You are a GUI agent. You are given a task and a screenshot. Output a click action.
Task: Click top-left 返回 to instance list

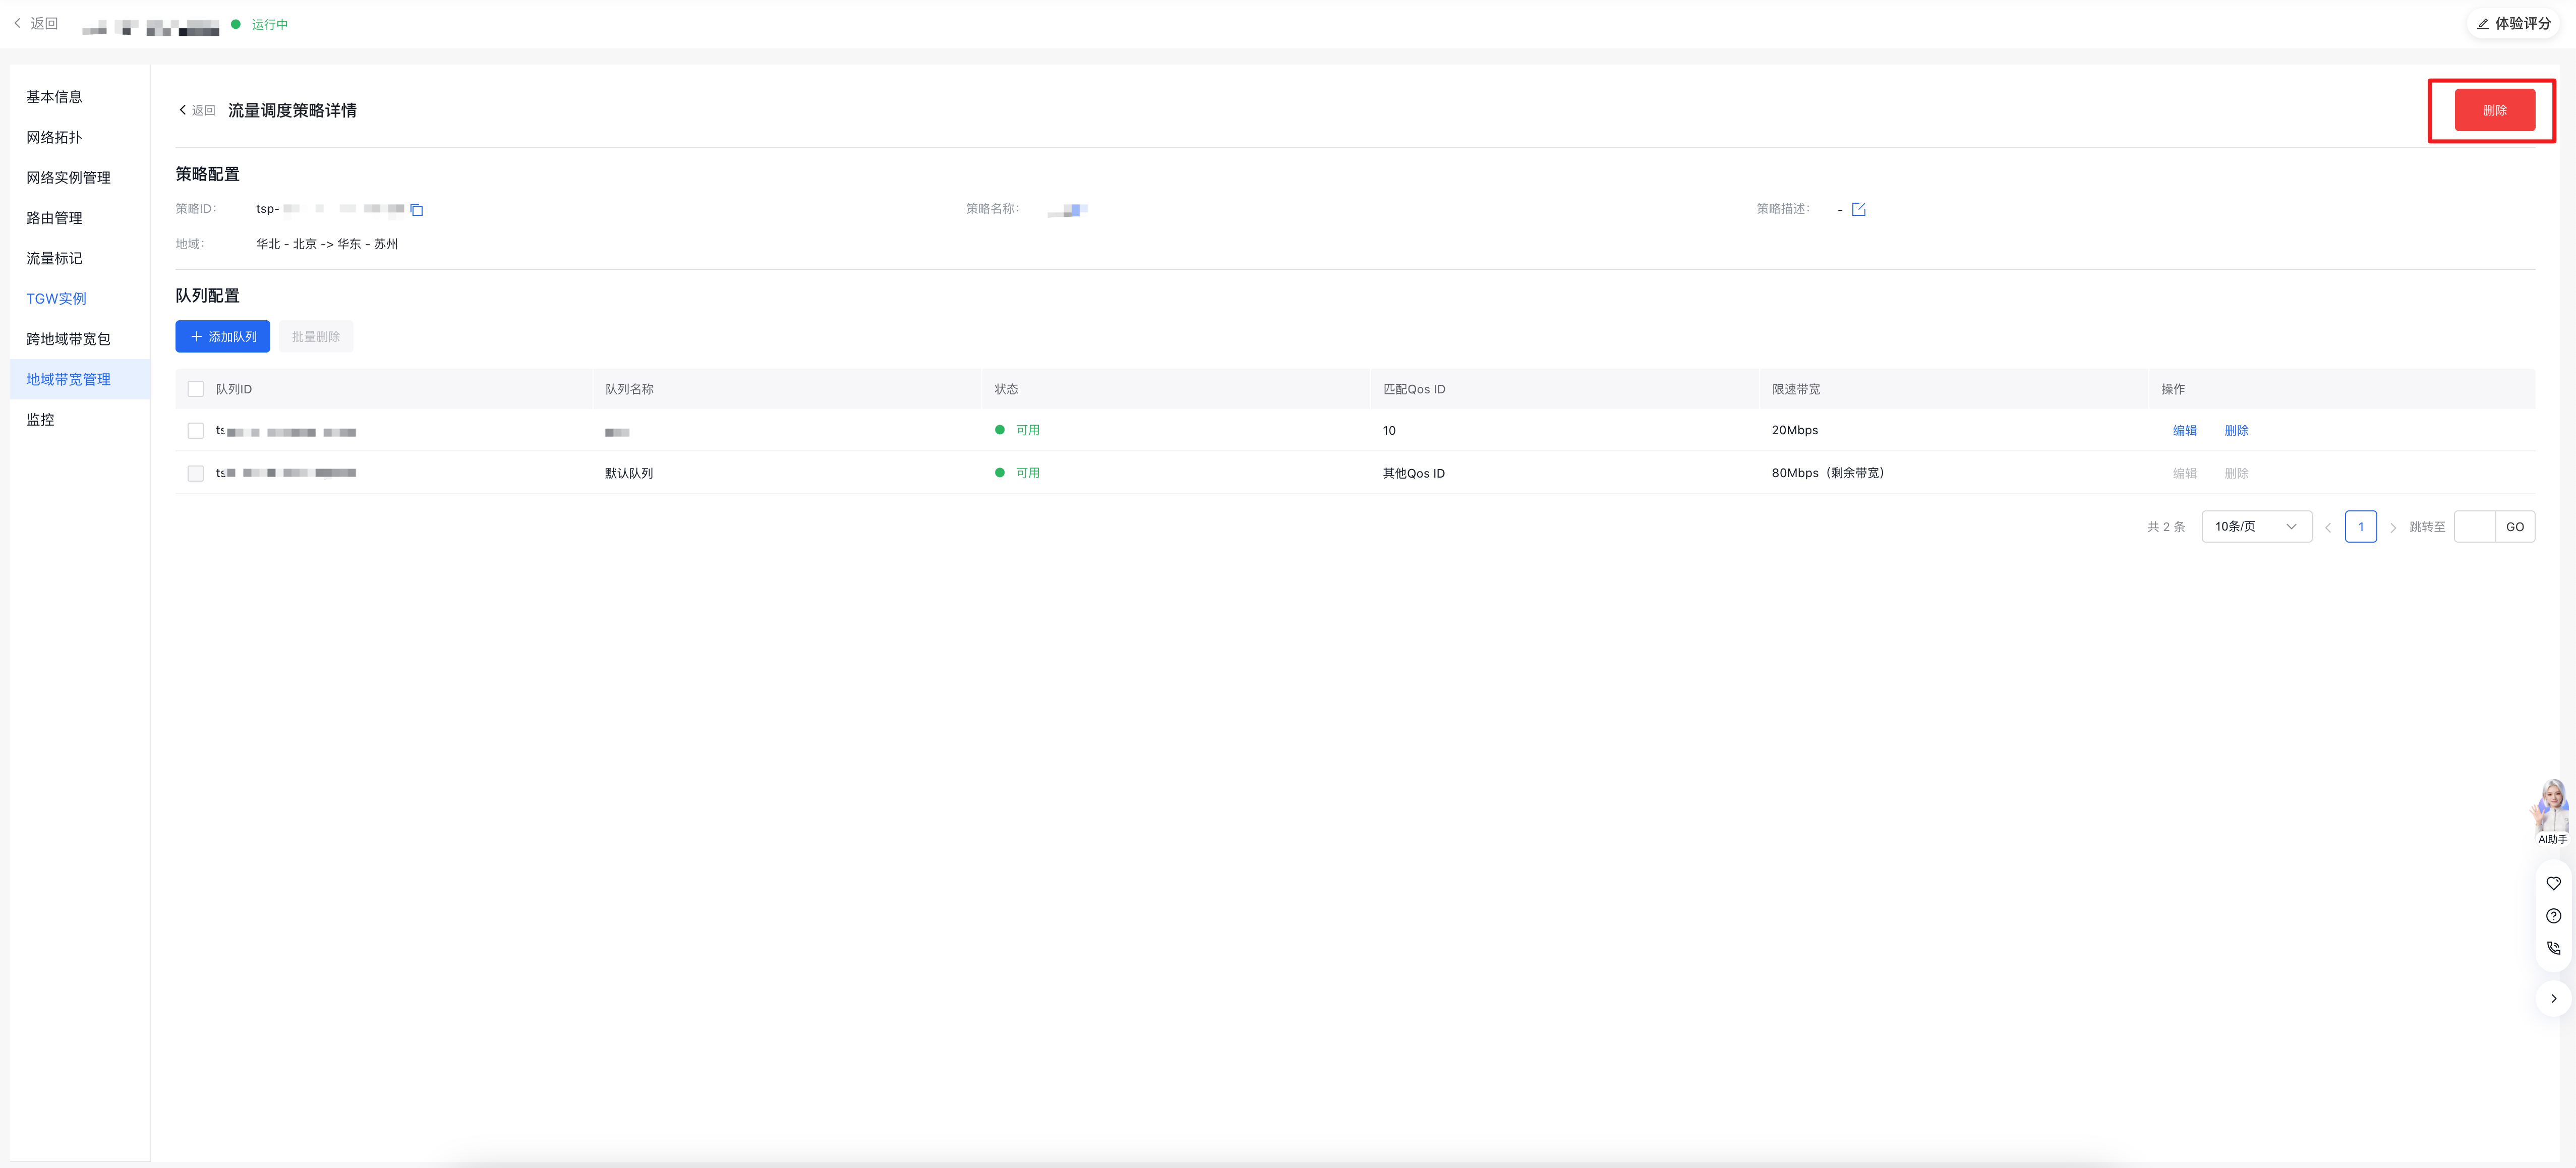pos(36,23)
